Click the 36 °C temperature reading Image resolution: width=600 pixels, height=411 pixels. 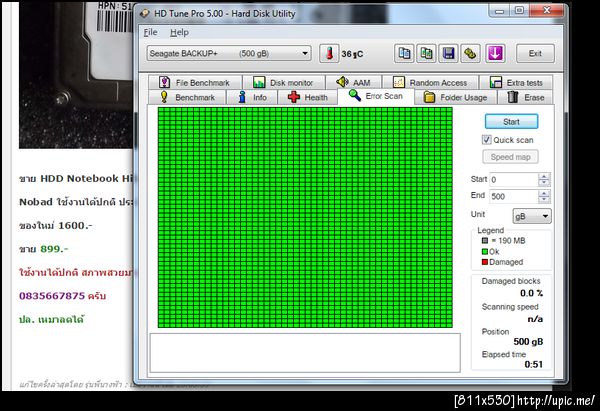pyautogui.click(x=352, y=54)
